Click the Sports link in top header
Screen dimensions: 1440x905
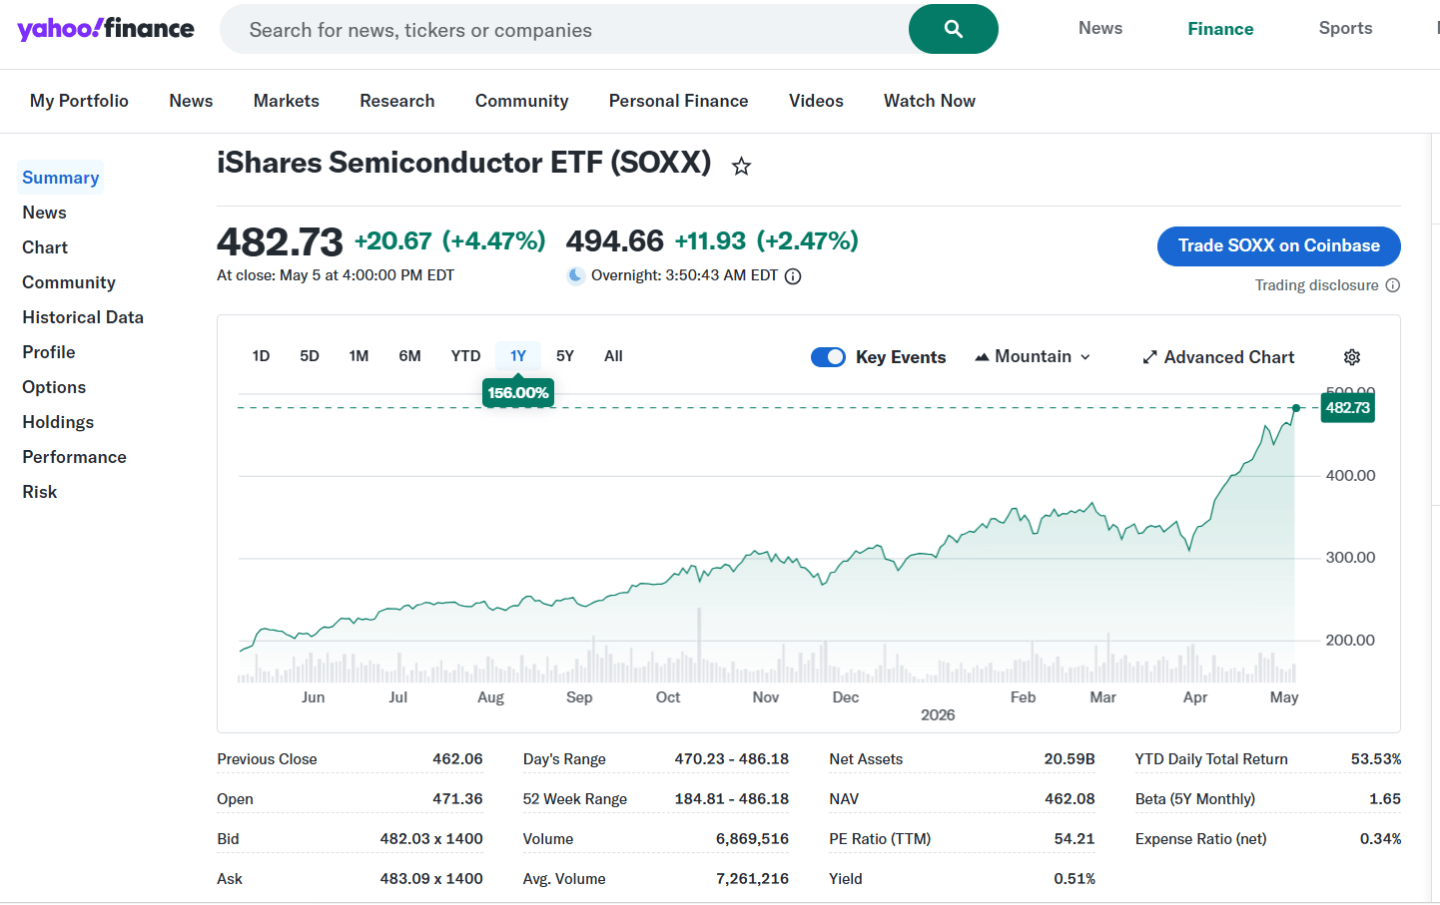pos(1346,29)
